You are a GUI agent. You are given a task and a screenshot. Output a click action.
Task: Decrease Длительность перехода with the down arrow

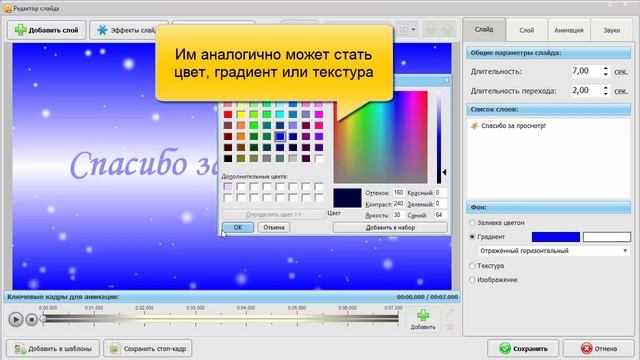(606, 93)
